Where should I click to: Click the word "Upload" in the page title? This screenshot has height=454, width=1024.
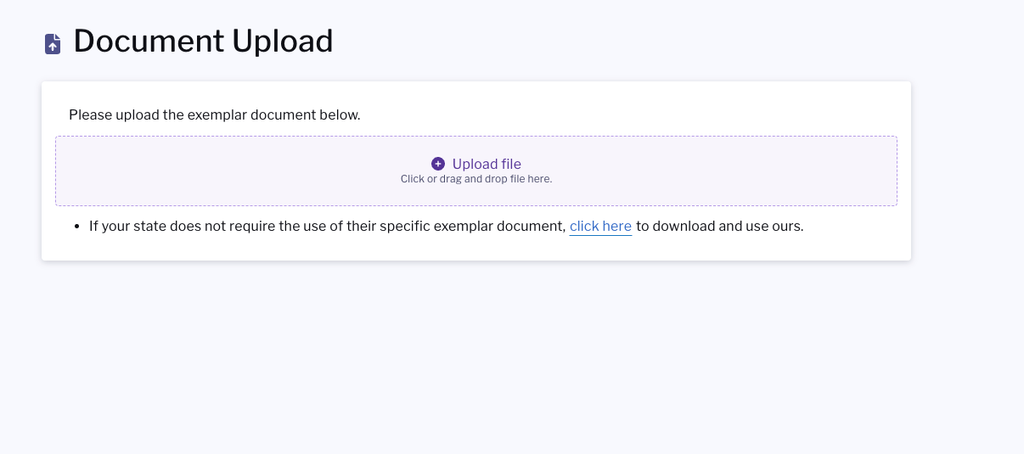[x=283, y=41]
